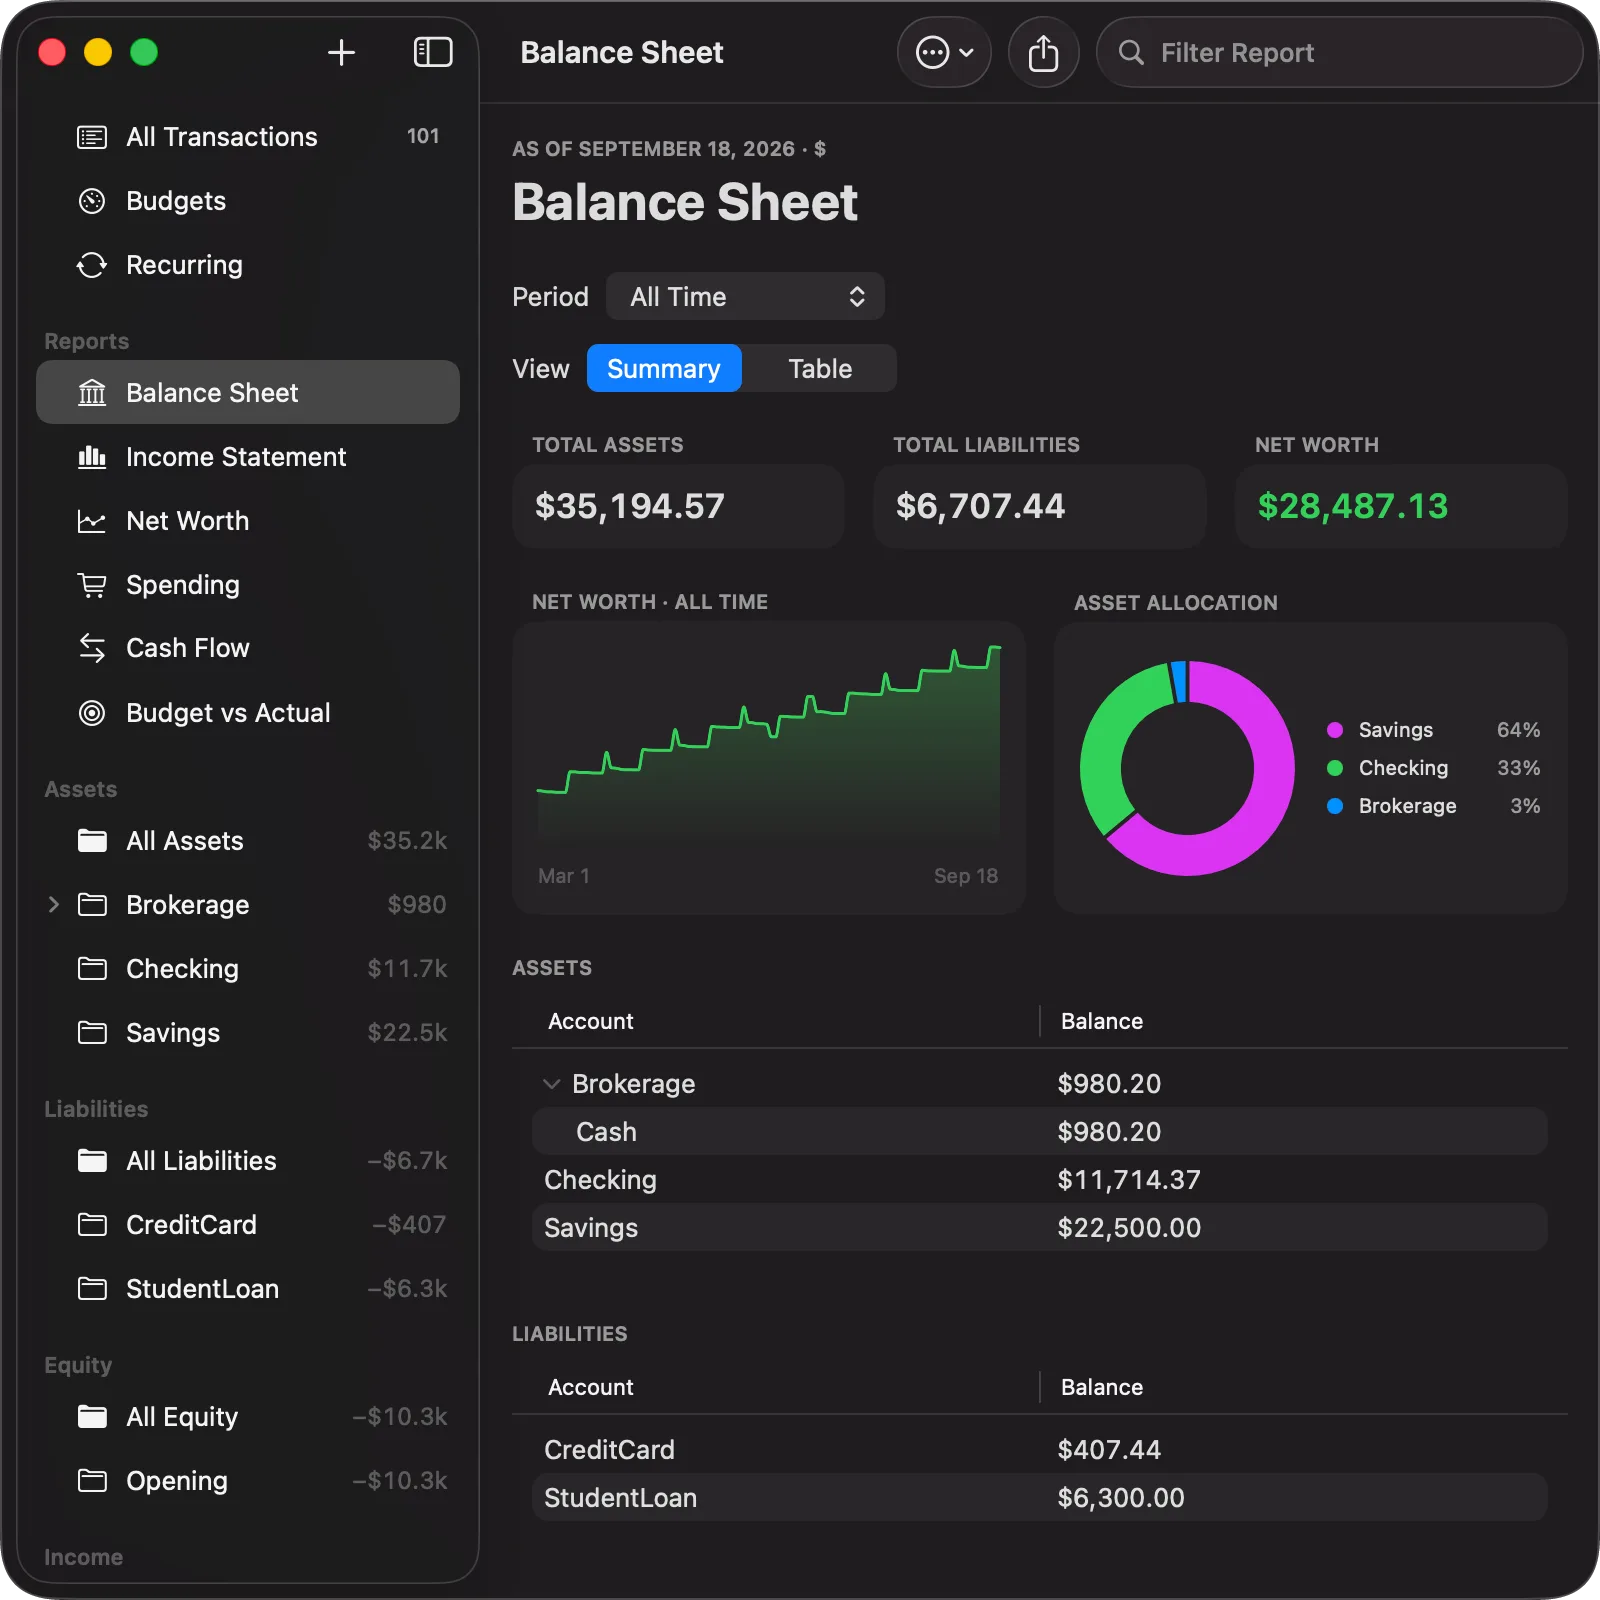1600x1600 pixels.
Task: Collapse the Brokerage row in Assets table
Action: pos(551,1084)
